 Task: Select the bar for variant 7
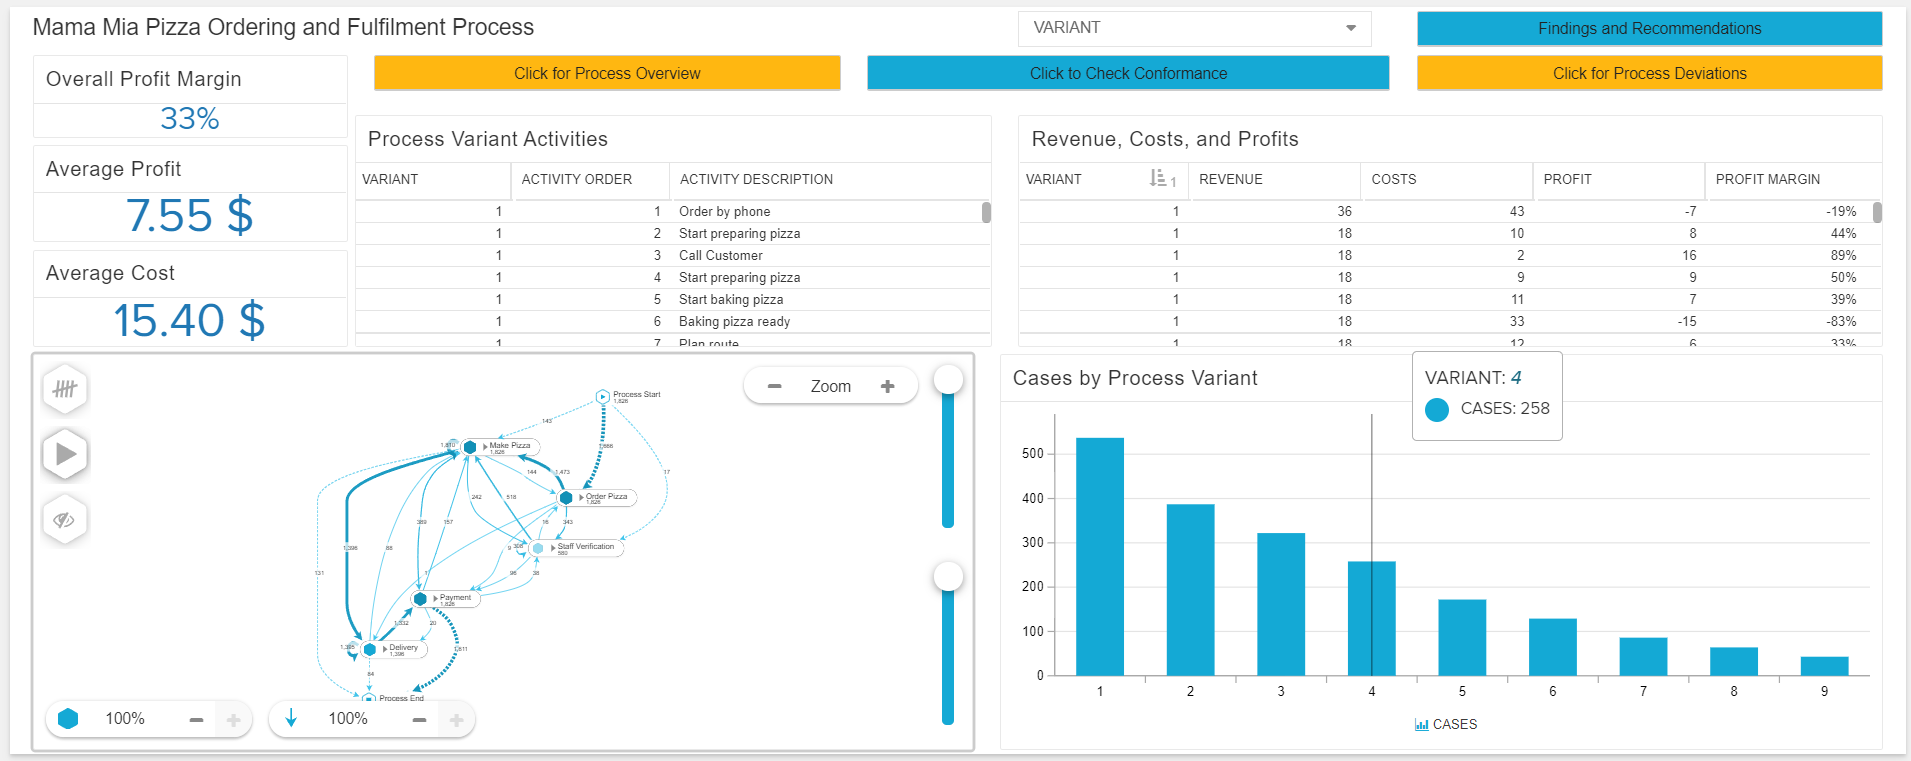click(1643, 657)
